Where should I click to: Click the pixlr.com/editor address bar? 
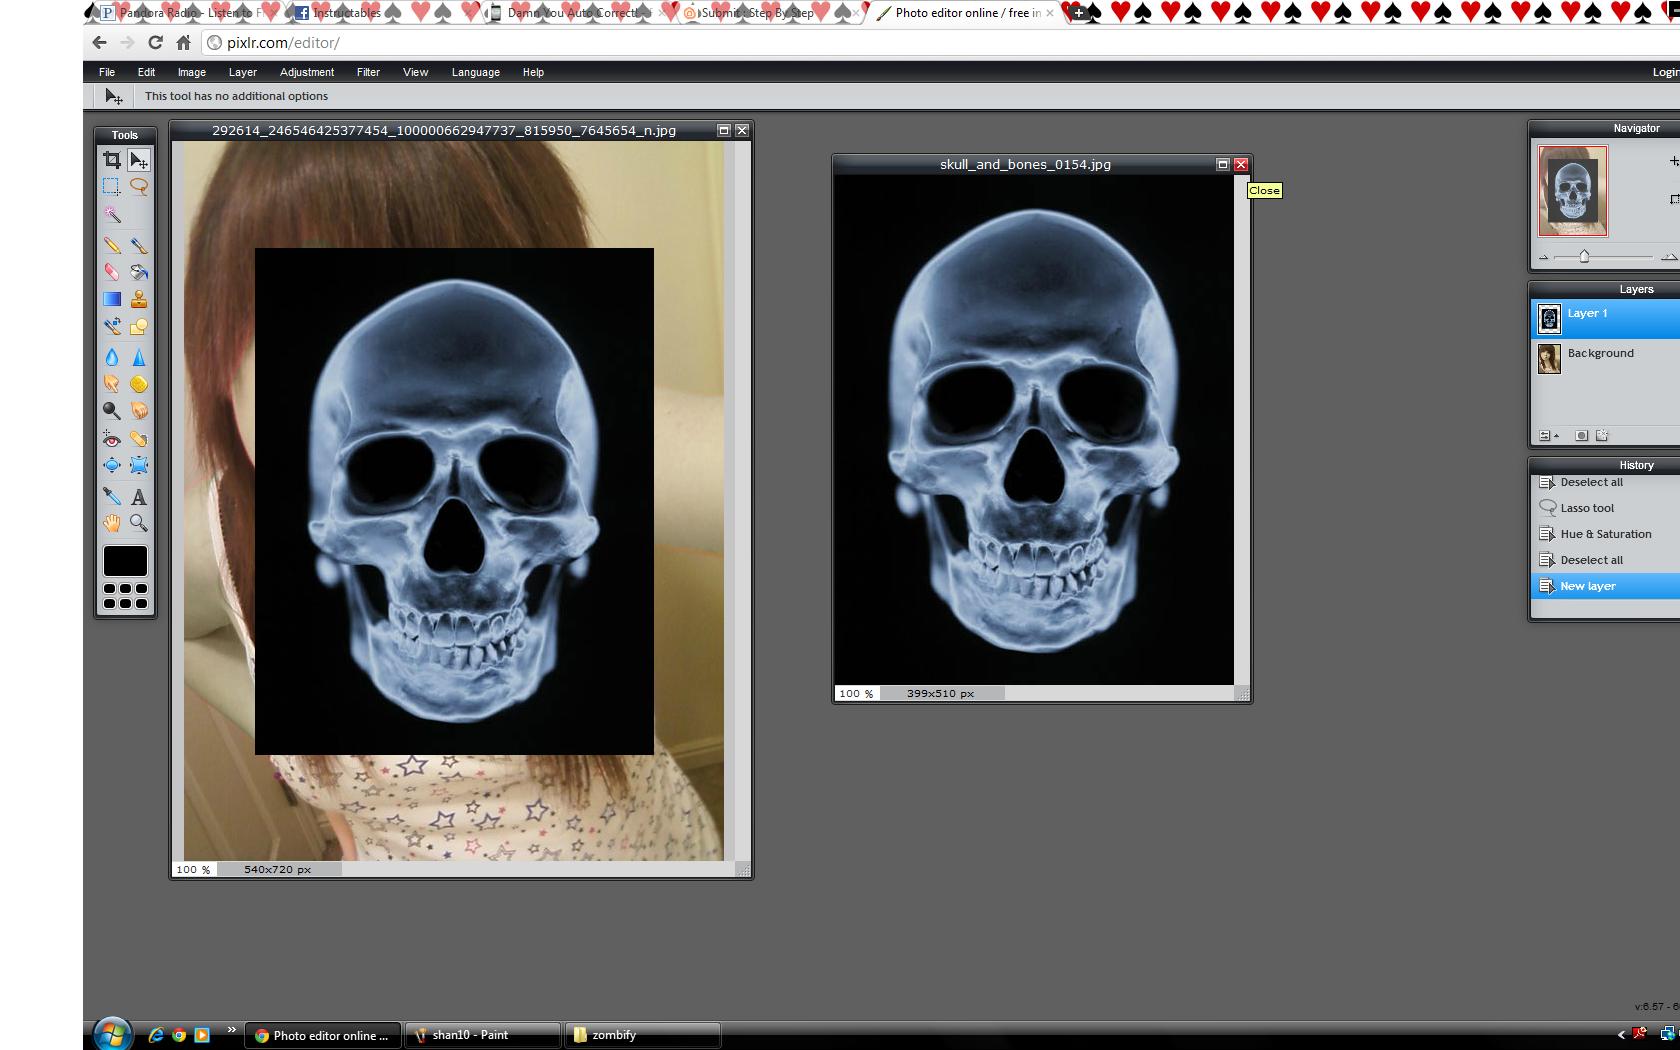click(940, 43)
